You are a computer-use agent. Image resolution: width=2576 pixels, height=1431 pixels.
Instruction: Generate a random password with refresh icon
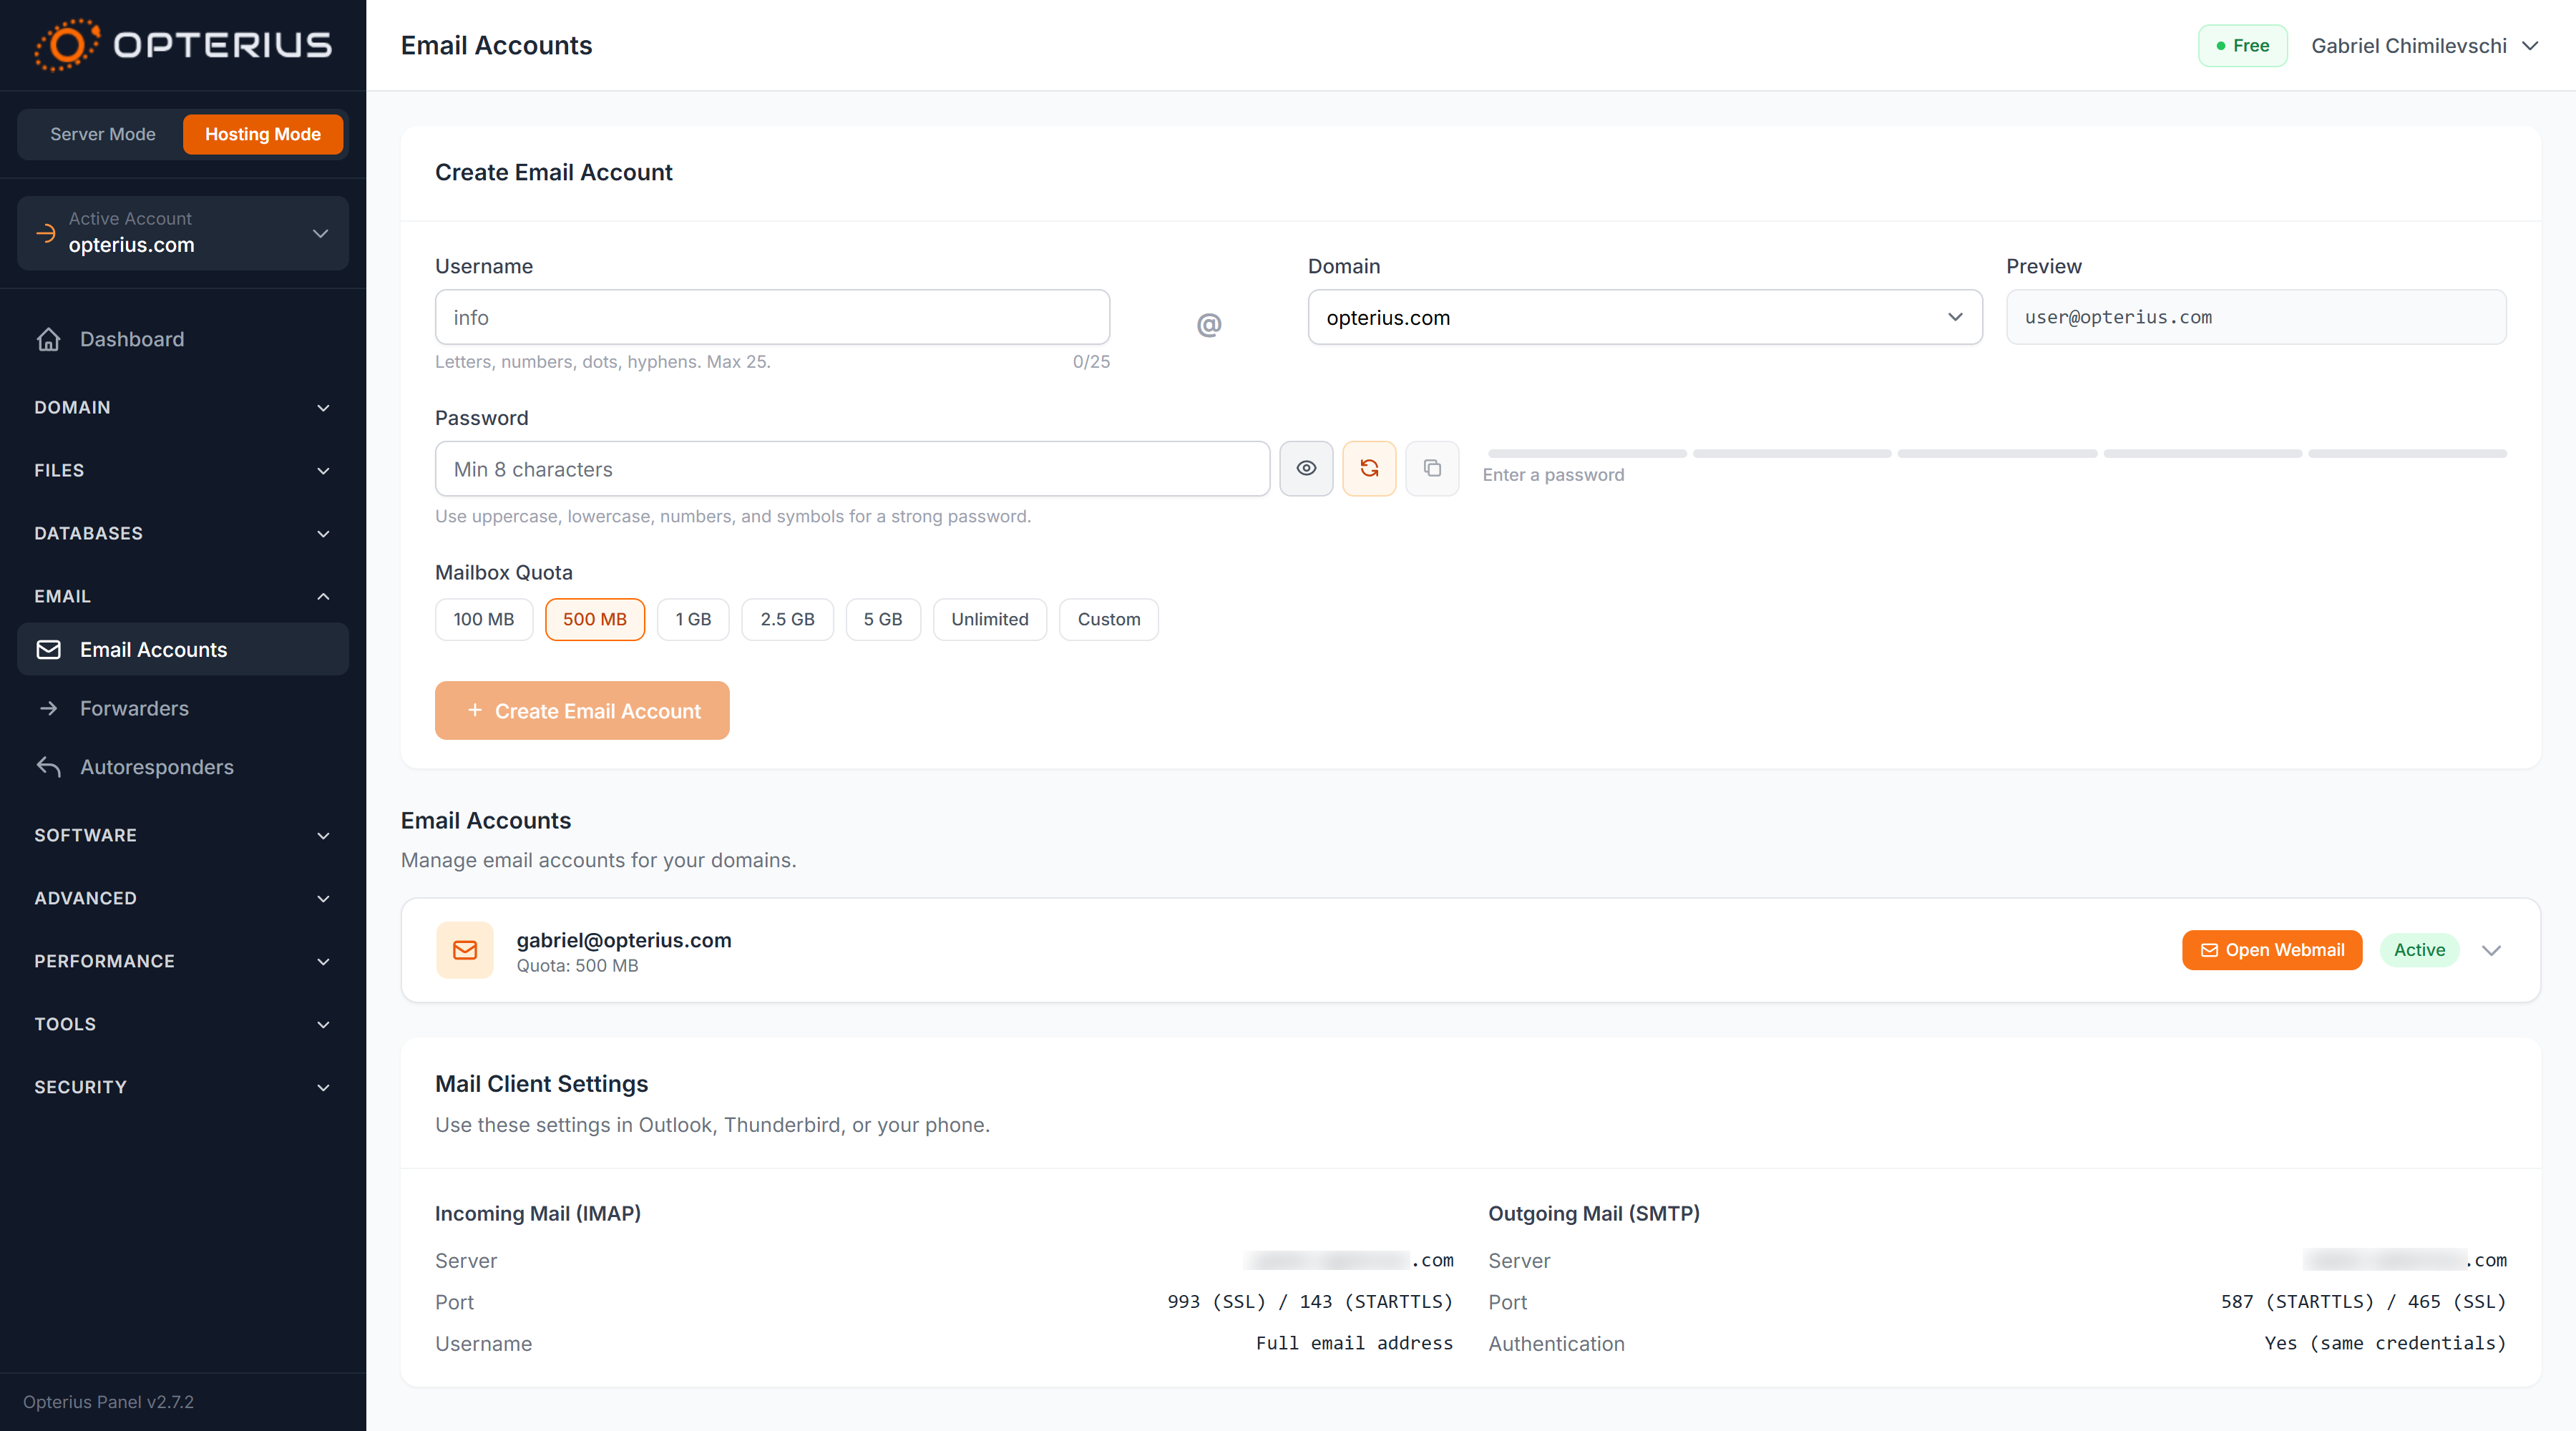[1369, 468]
